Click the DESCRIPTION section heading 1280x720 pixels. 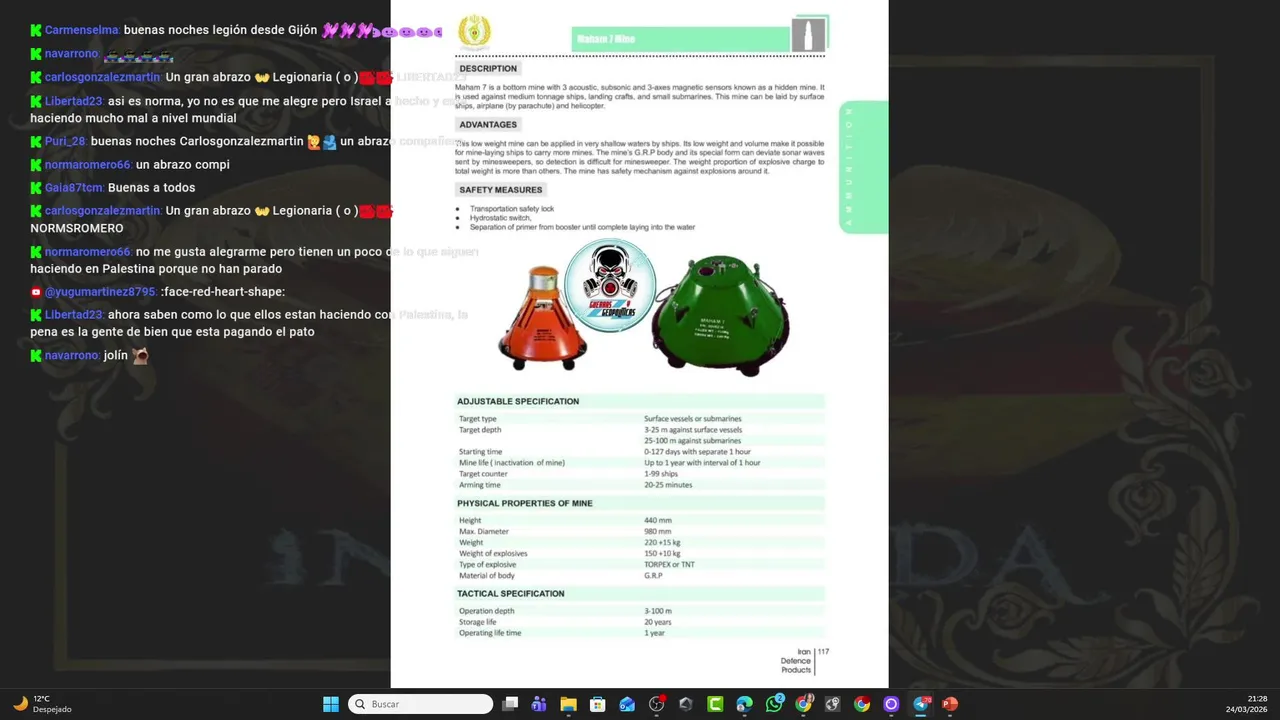pos(488,69)
